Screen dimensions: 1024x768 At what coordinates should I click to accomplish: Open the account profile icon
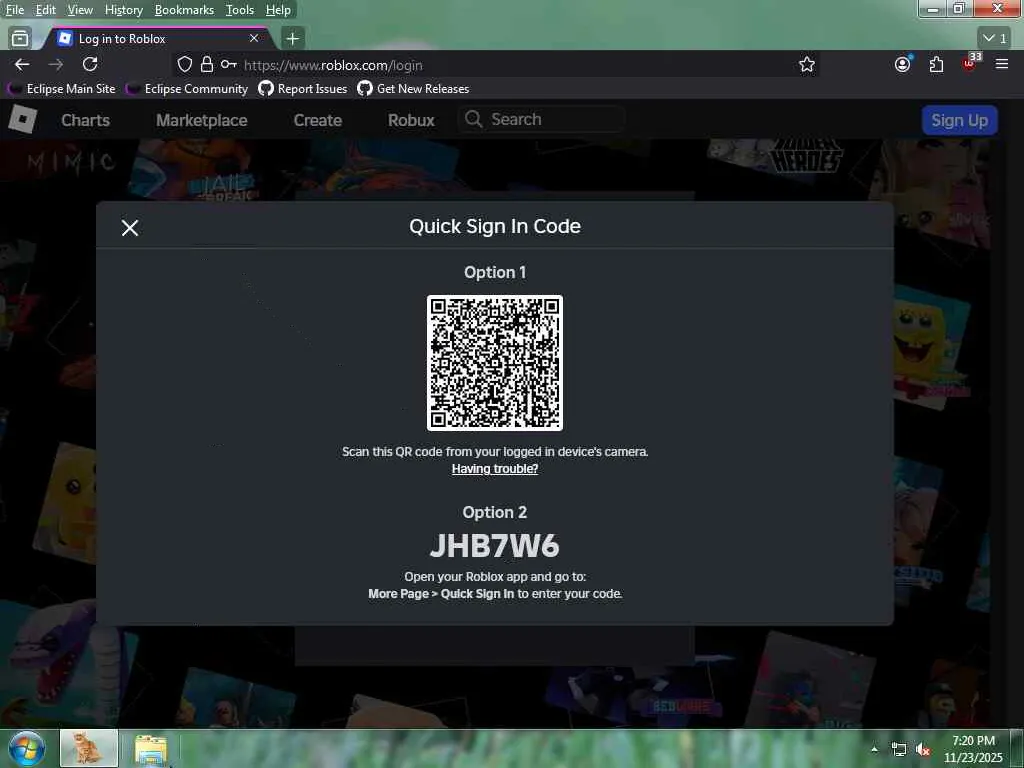pos(903,64)
